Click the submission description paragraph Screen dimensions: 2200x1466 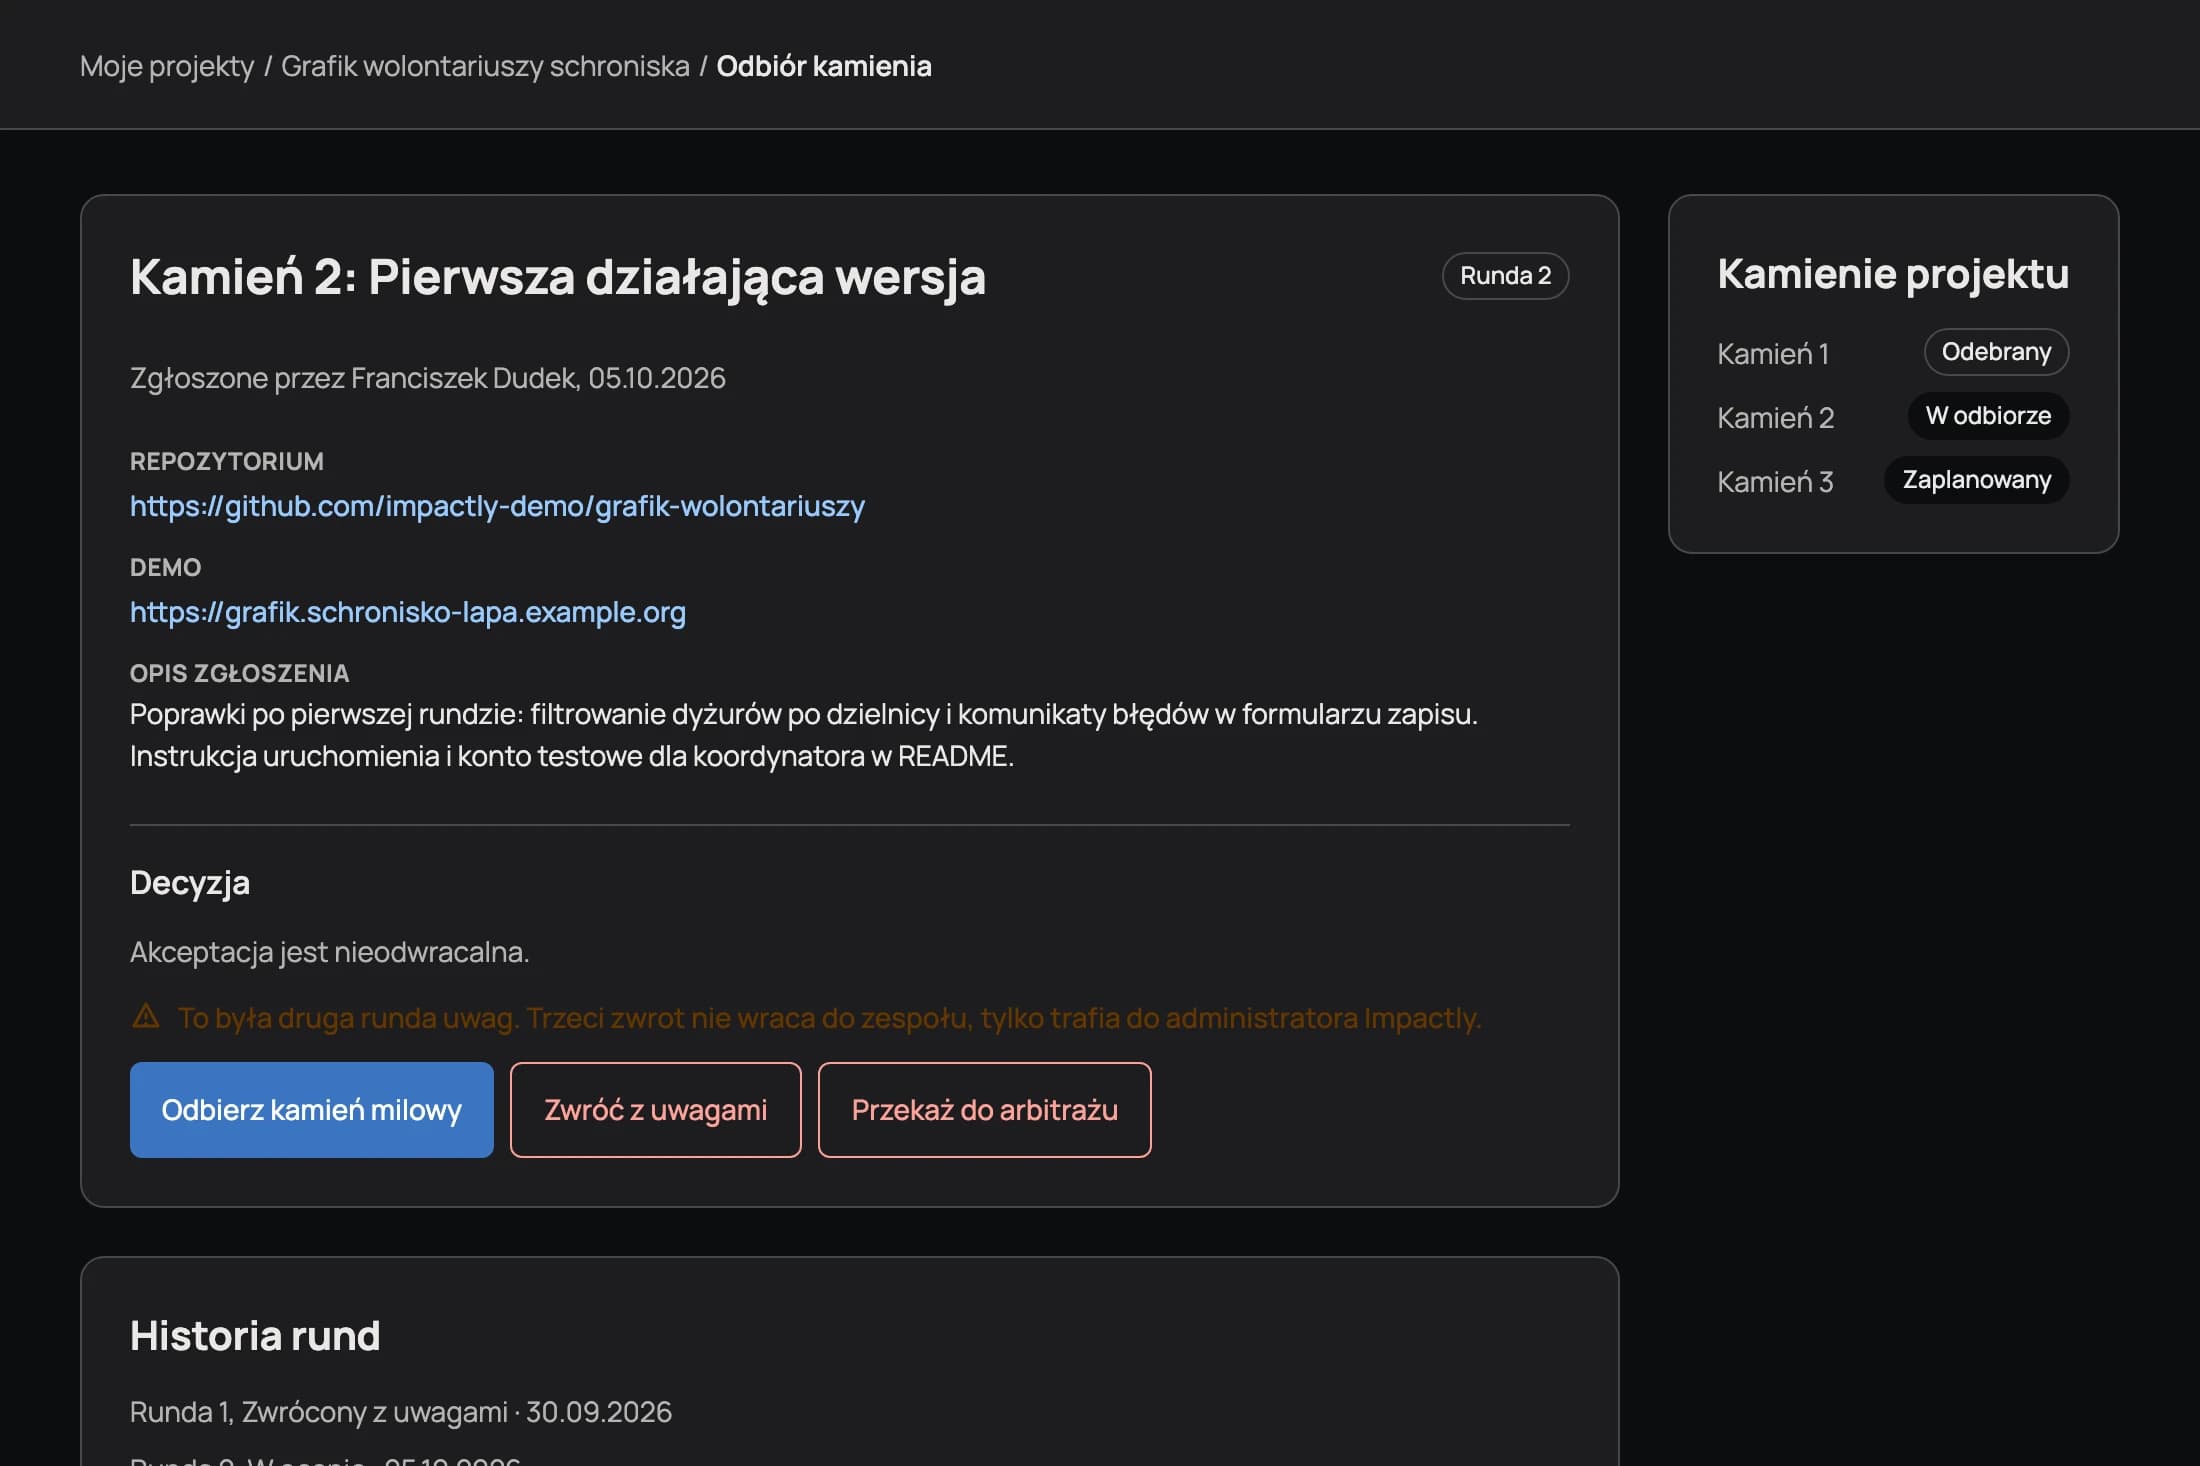(x=804, y=735)
